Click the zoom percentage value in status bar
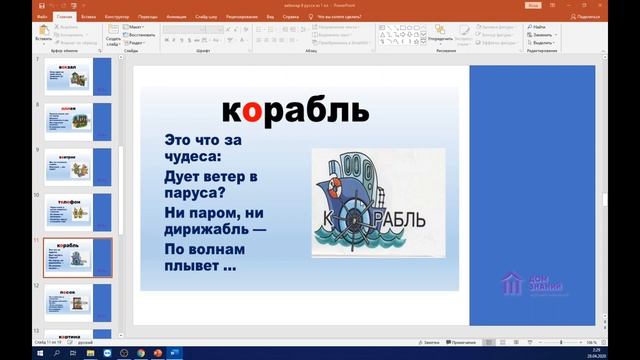Image resolution: width=640 pixels, height=360 pixels. pyautogui.click(x=591, y=342)
